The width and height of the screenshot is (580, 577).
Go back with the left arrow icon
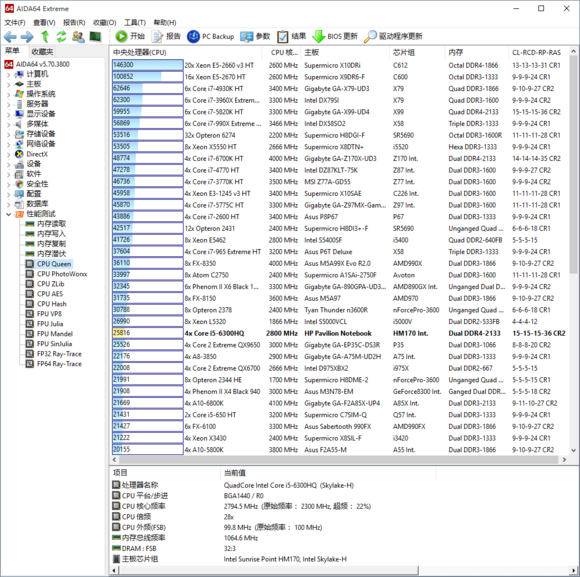(10, 36)
